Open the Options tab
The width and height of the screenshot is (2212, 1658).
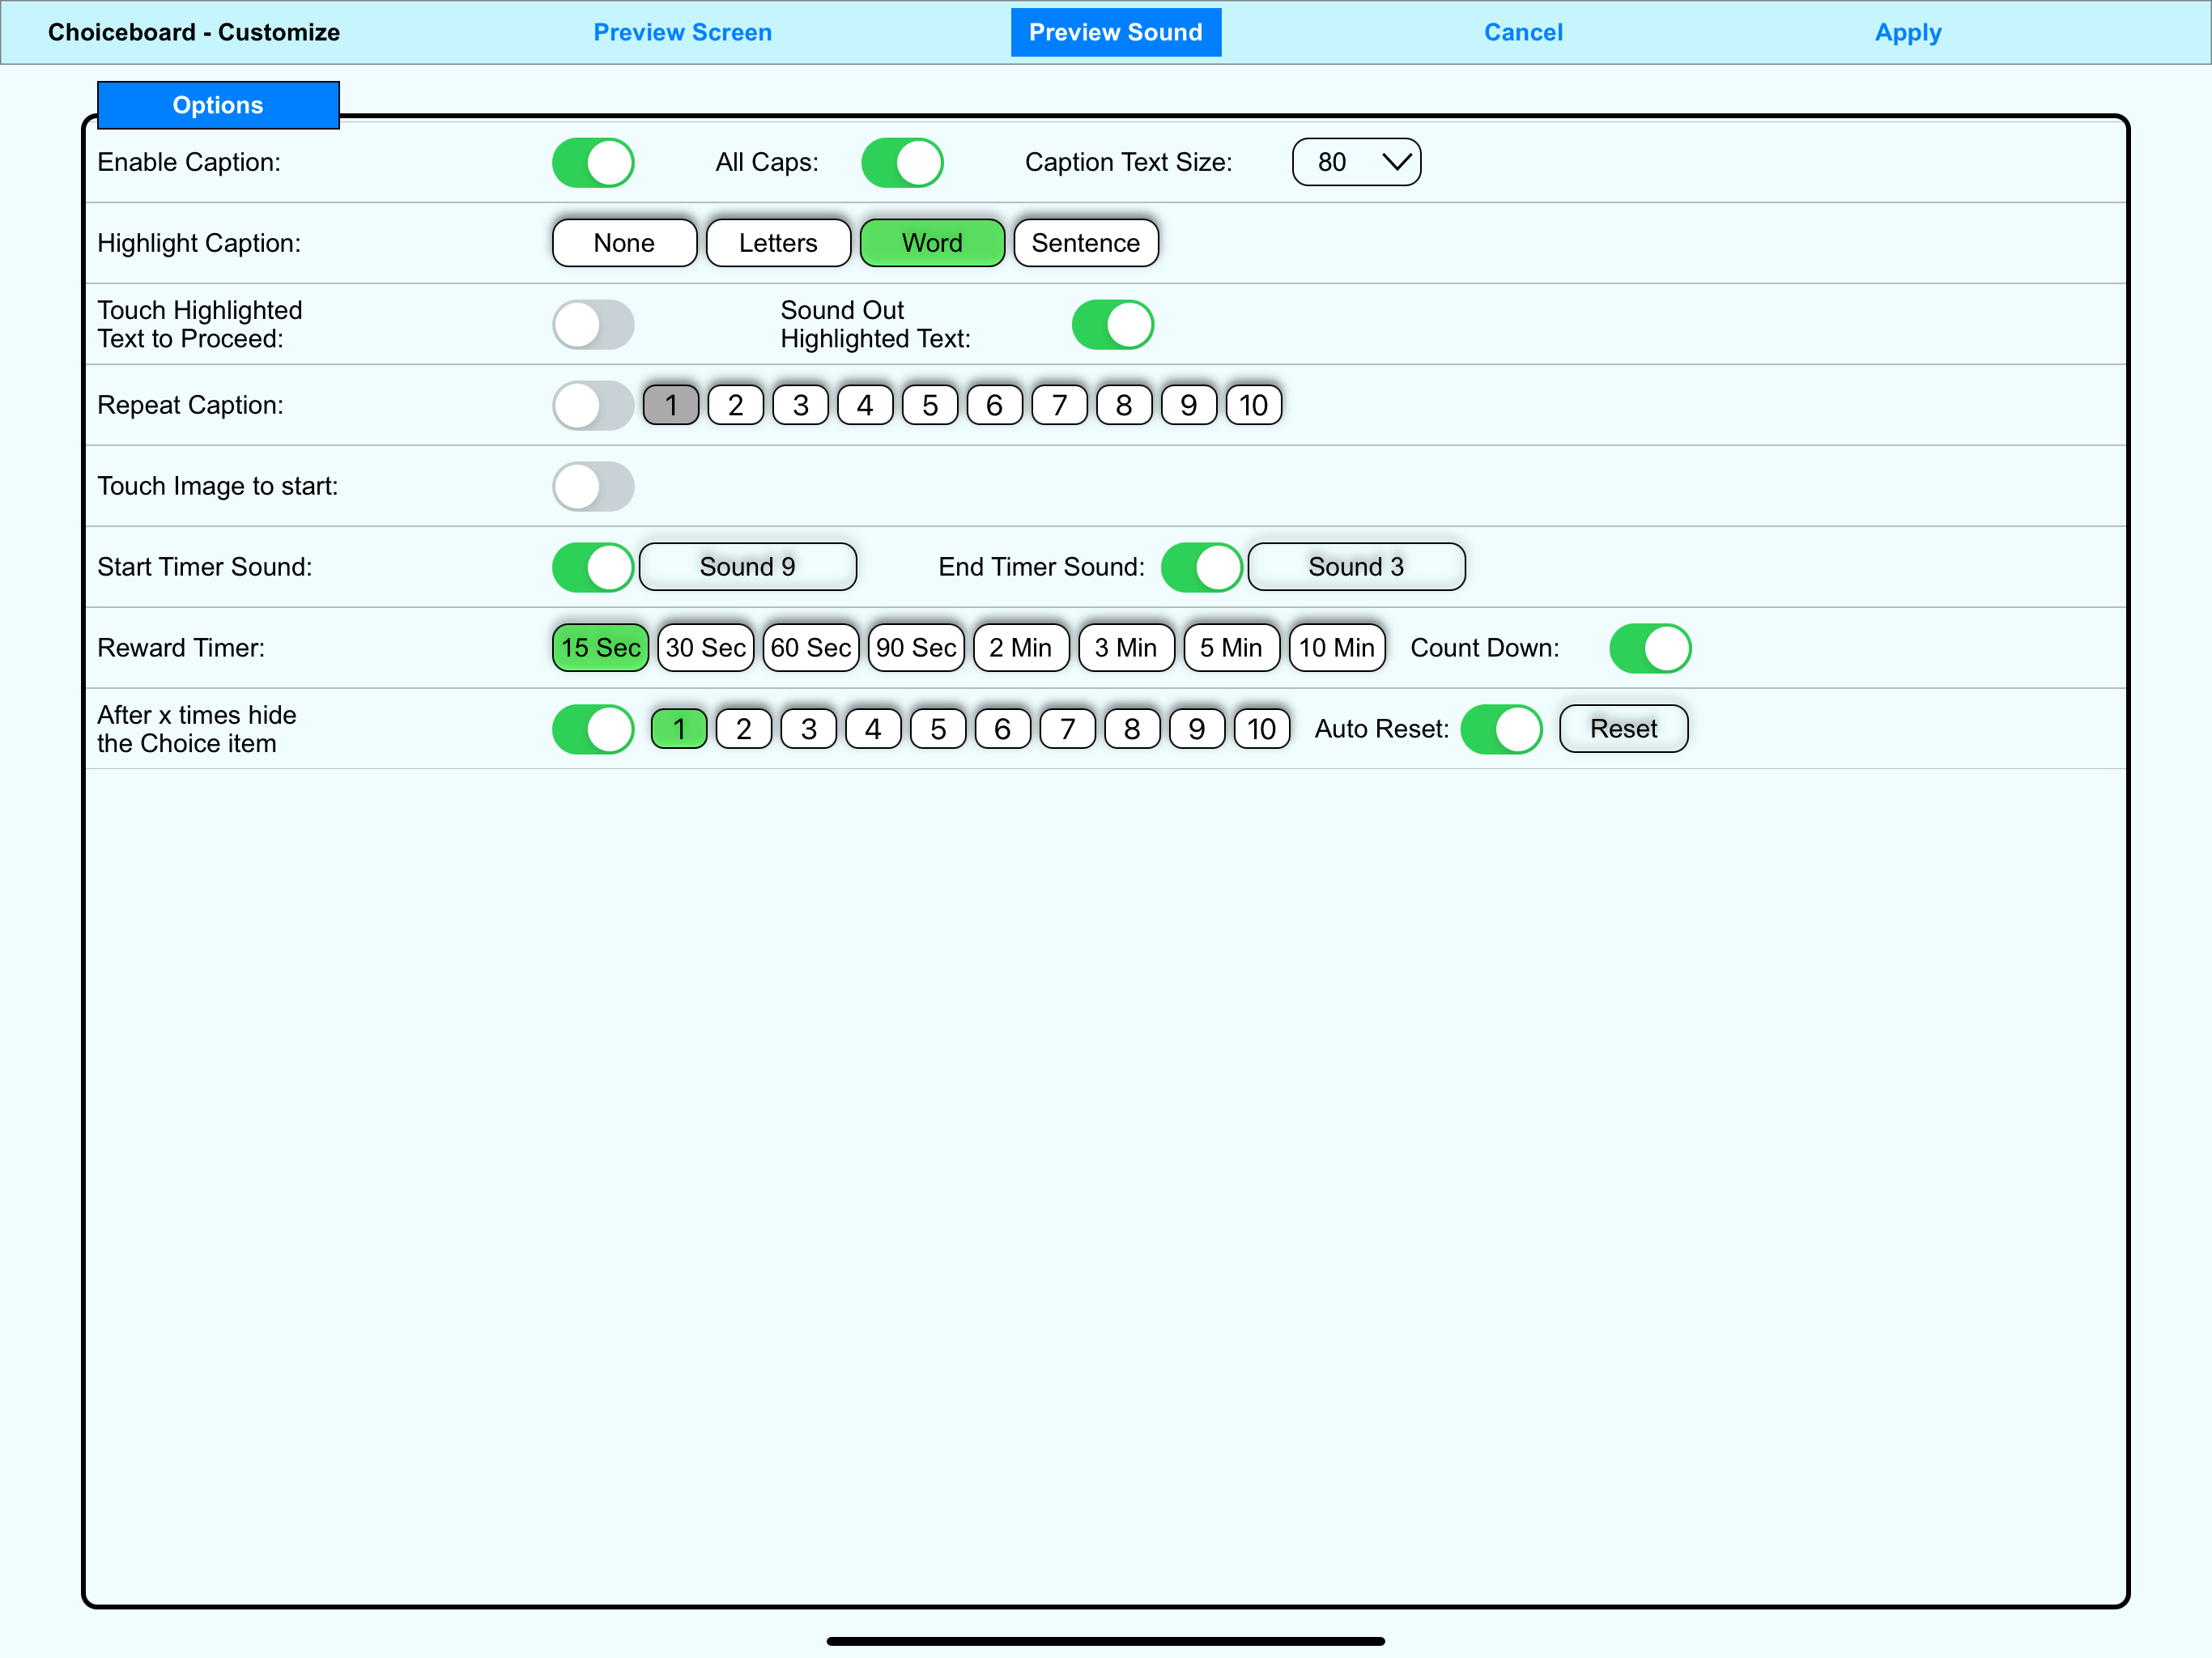coord(218,105)
